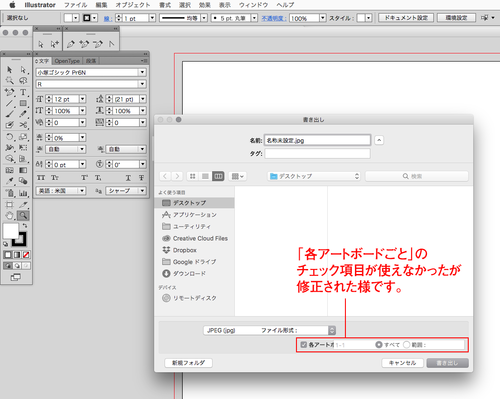Select the Type tool
The height and width of the screenshot is (399, 500).
(x=23, y=92)
